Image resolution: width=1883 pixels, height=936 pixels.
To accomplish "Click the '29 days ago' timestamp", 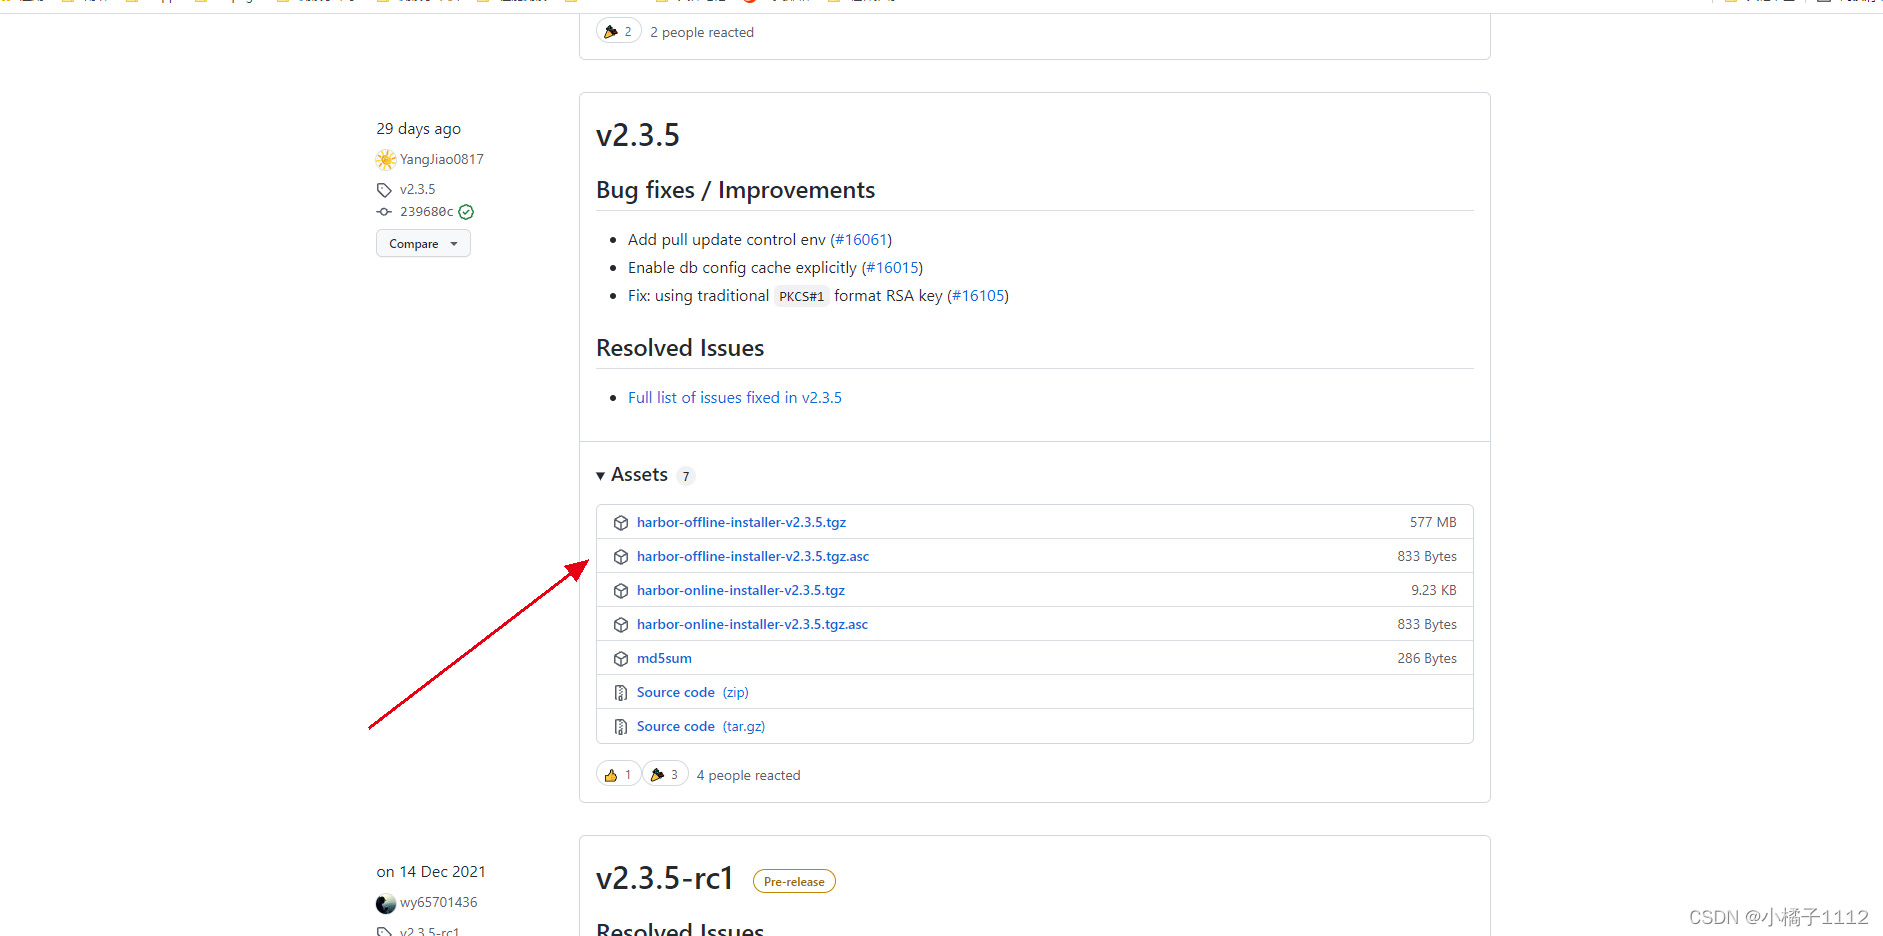I will click(x=419, y=129).
